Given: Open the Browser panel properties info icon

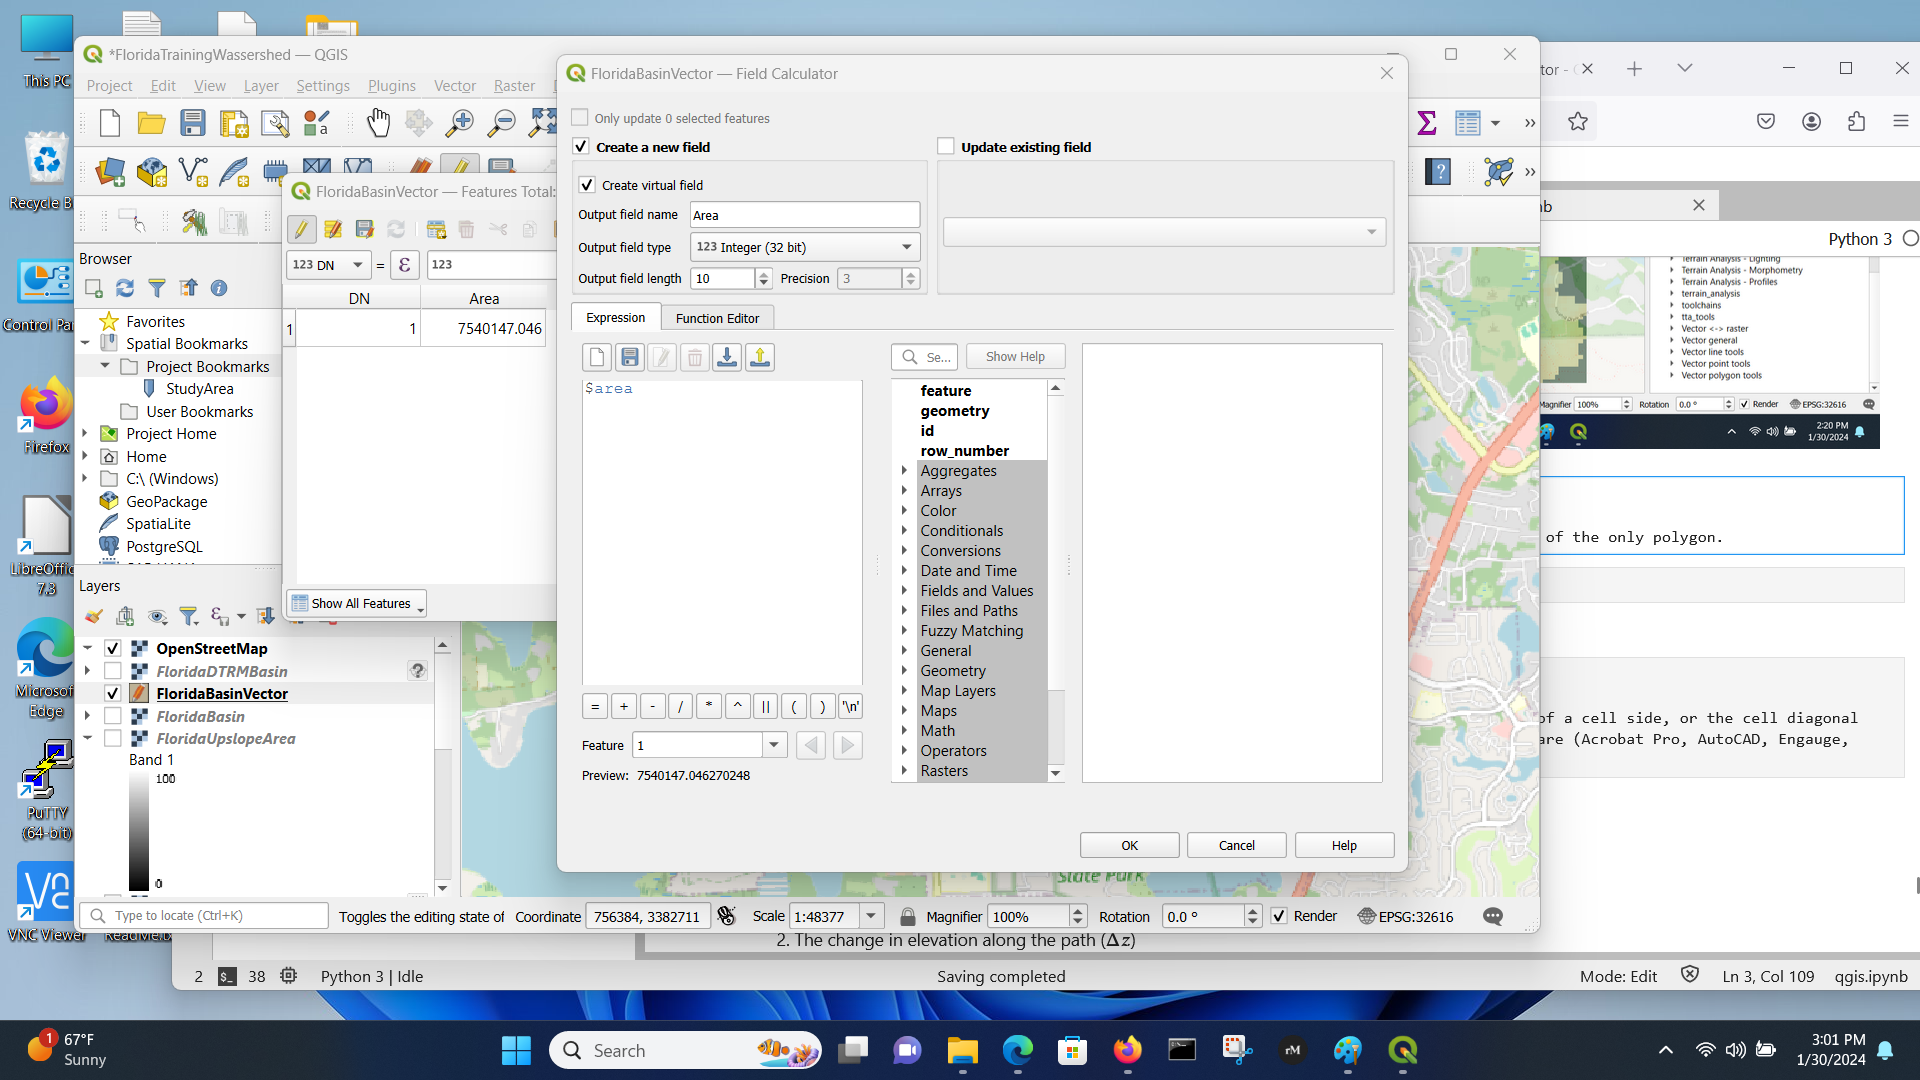Looking at the screenshot, I should (x=219, y=288).
